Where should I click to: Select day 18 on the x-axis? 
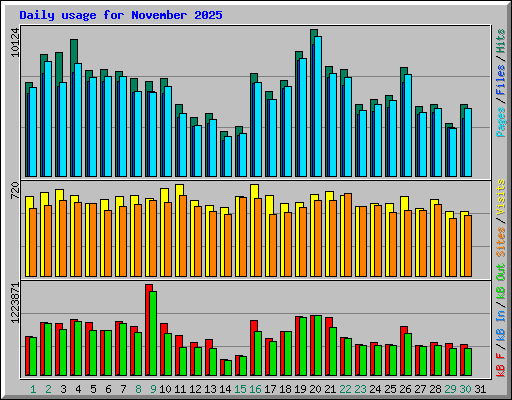point(285,389)
